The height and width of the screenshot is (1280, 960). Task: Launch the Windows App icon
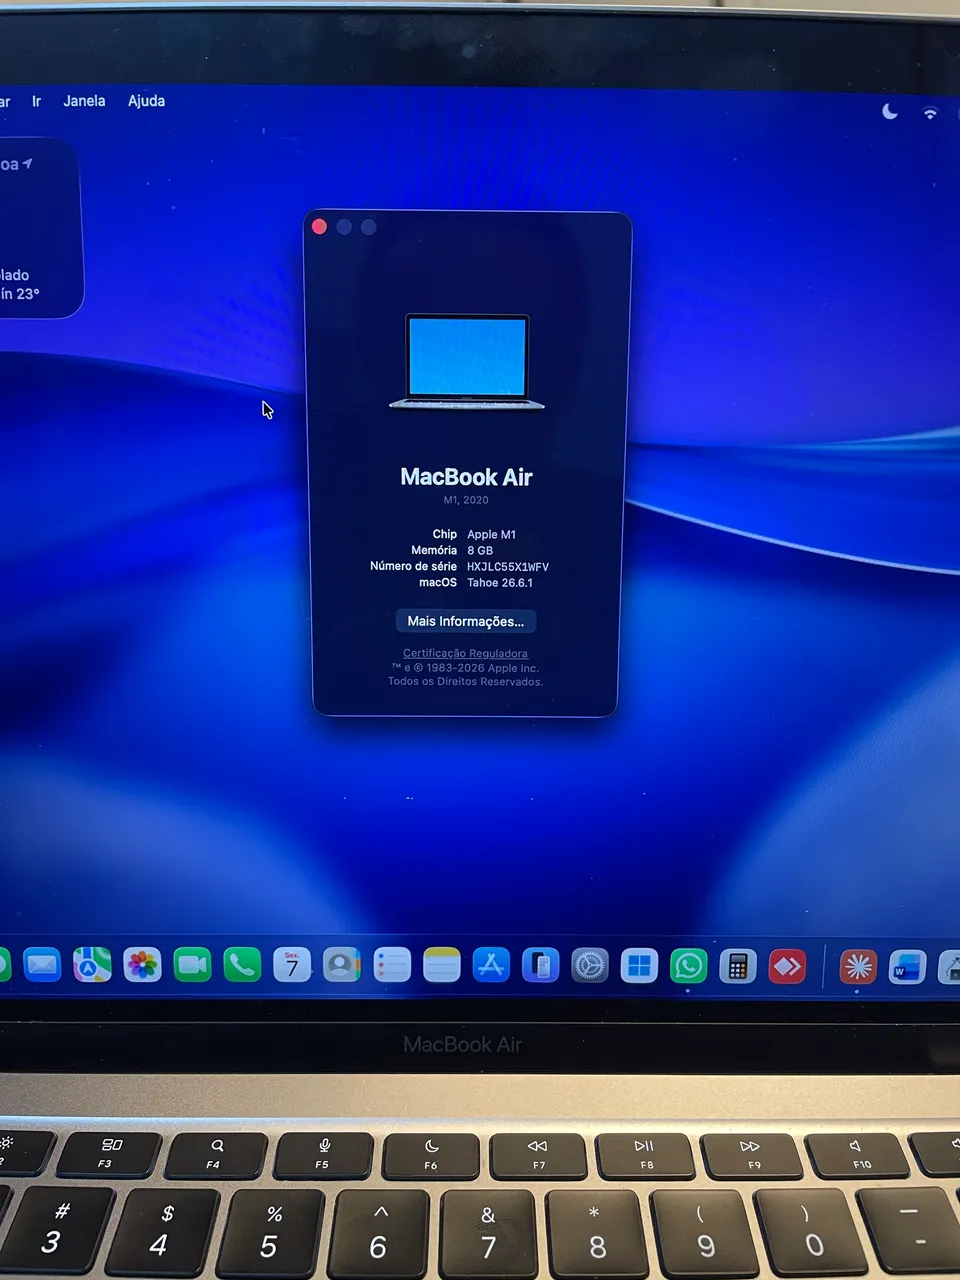click(639, 966)
